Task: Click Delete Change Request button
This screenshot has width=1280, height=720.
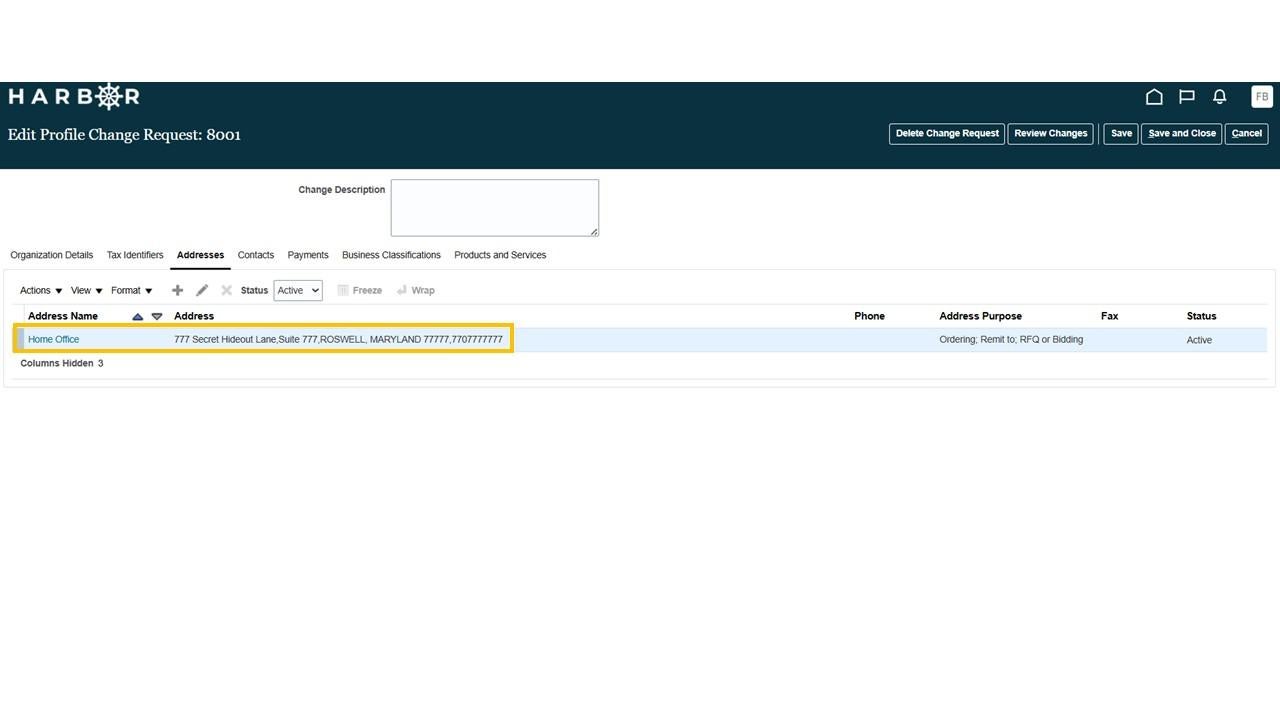Action: coord(947,134)
